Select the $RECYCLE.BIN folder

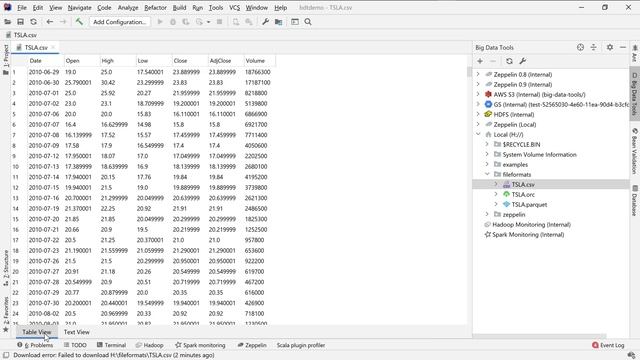[521, 144]
